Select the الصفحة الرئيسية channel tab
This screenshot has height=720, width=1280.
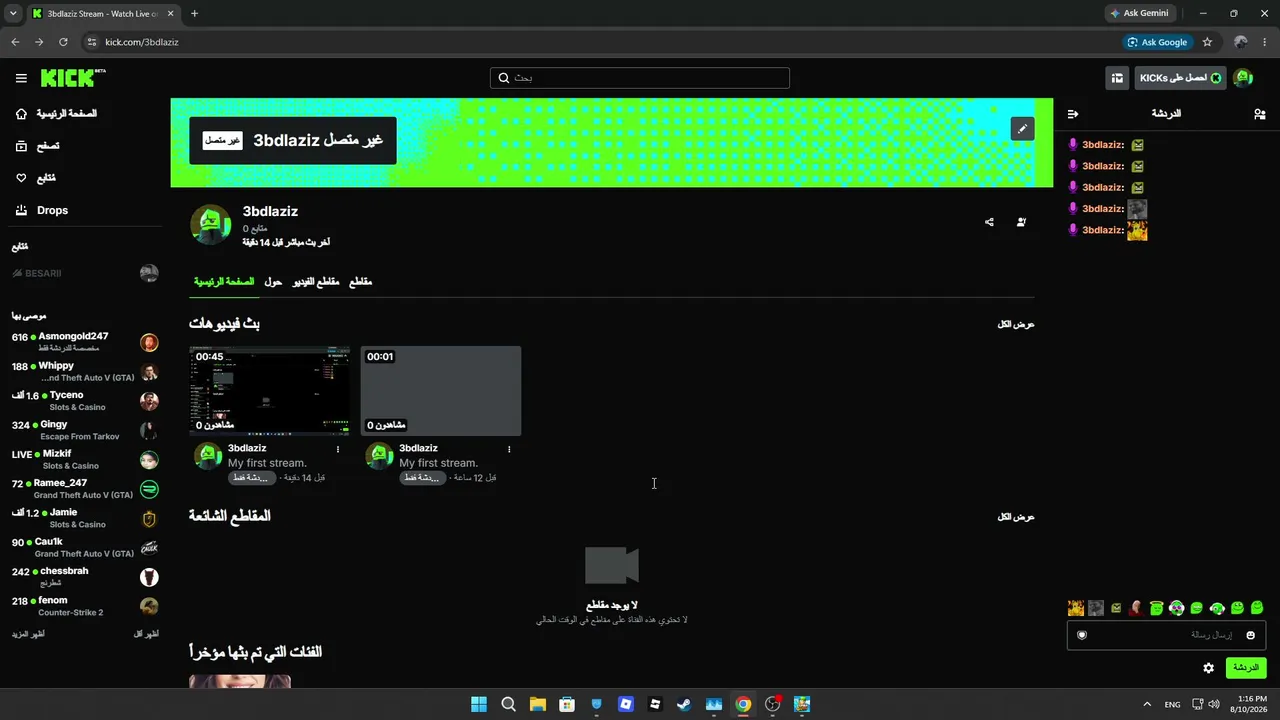click(224, 282)
